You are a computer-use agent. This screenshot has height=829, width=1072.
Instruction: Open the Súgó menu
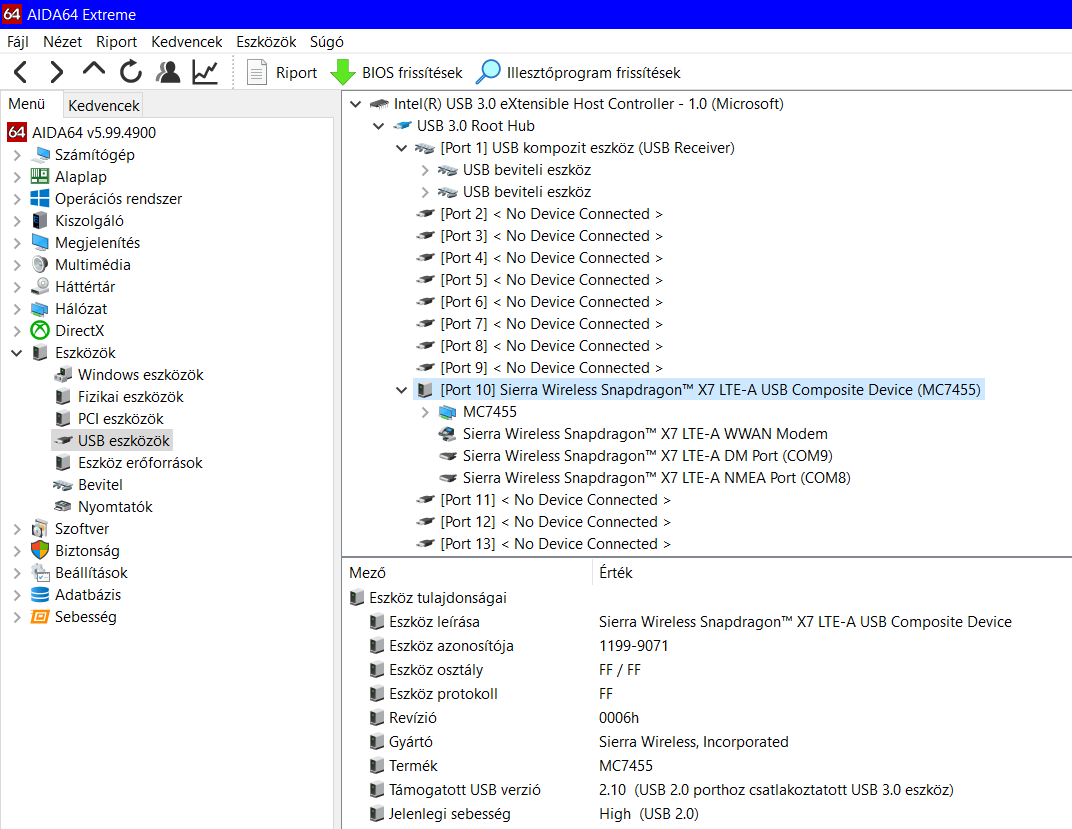point(326,42)
